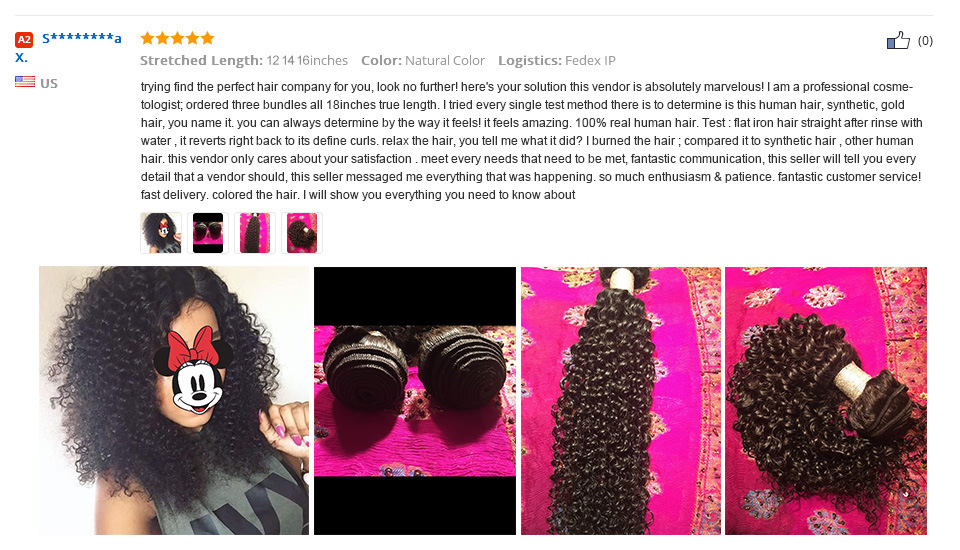The height and width of the screenshot is (550, 960).
Task: Click the helpful vote count (0)
Action: pyautogui.click(x=925, y=41)
